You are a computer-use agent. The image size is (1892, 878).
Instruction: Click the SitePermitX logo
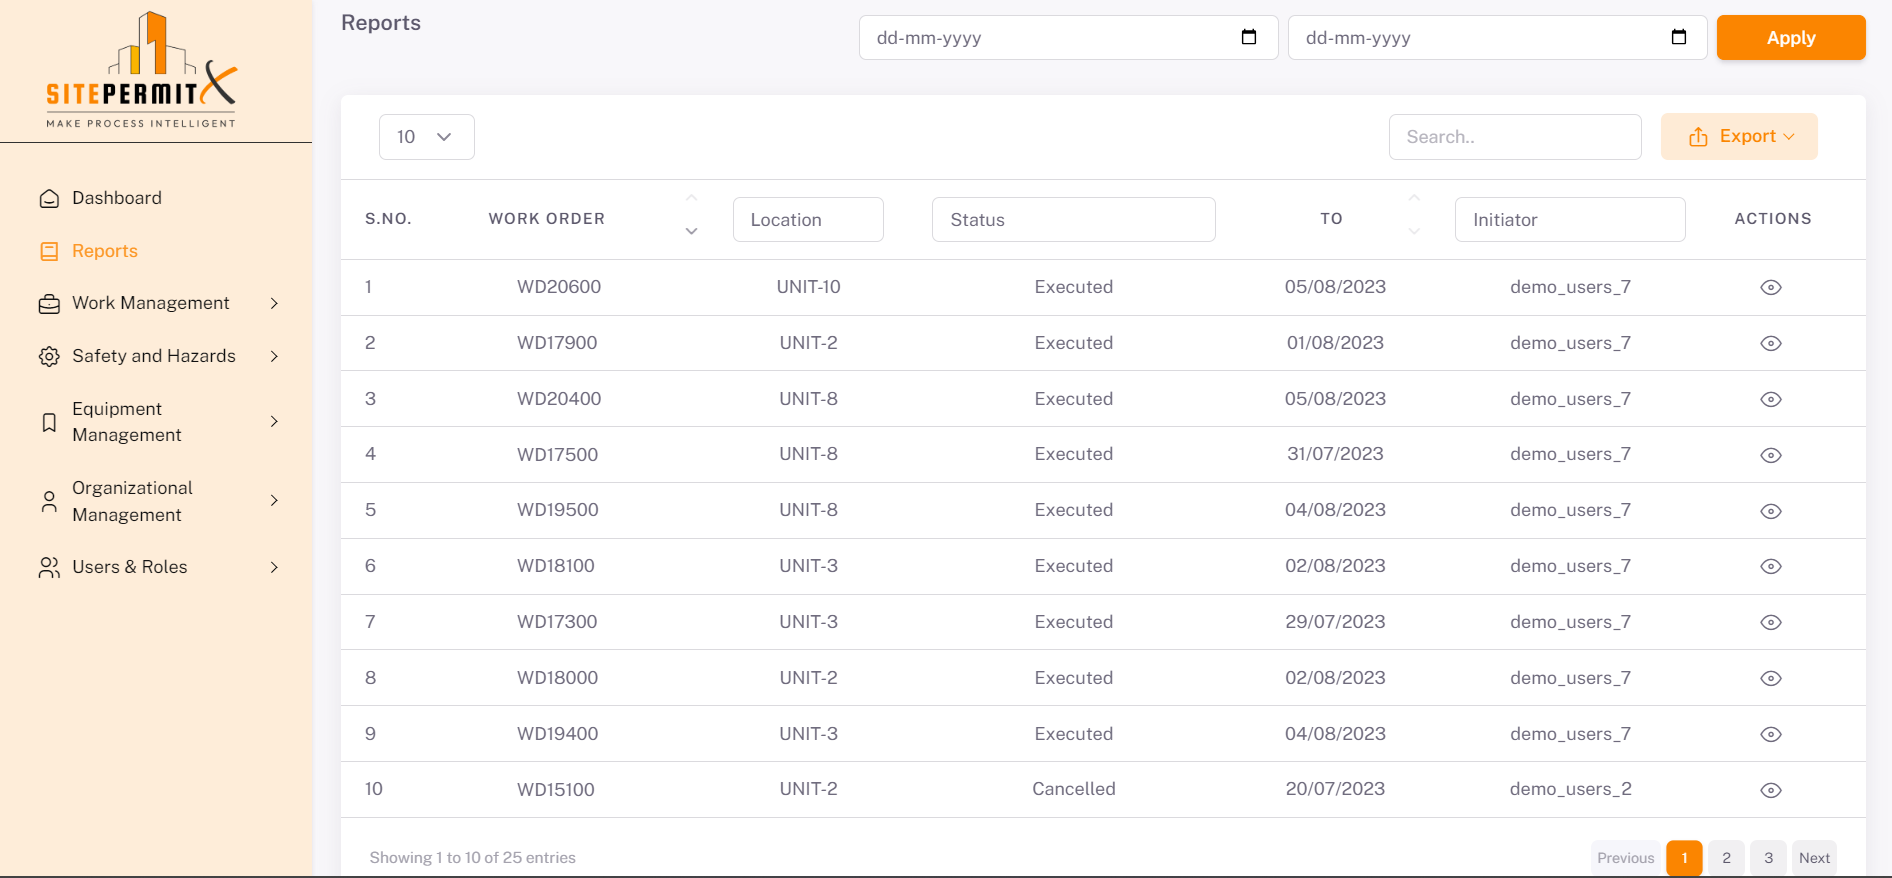[141, 70]
